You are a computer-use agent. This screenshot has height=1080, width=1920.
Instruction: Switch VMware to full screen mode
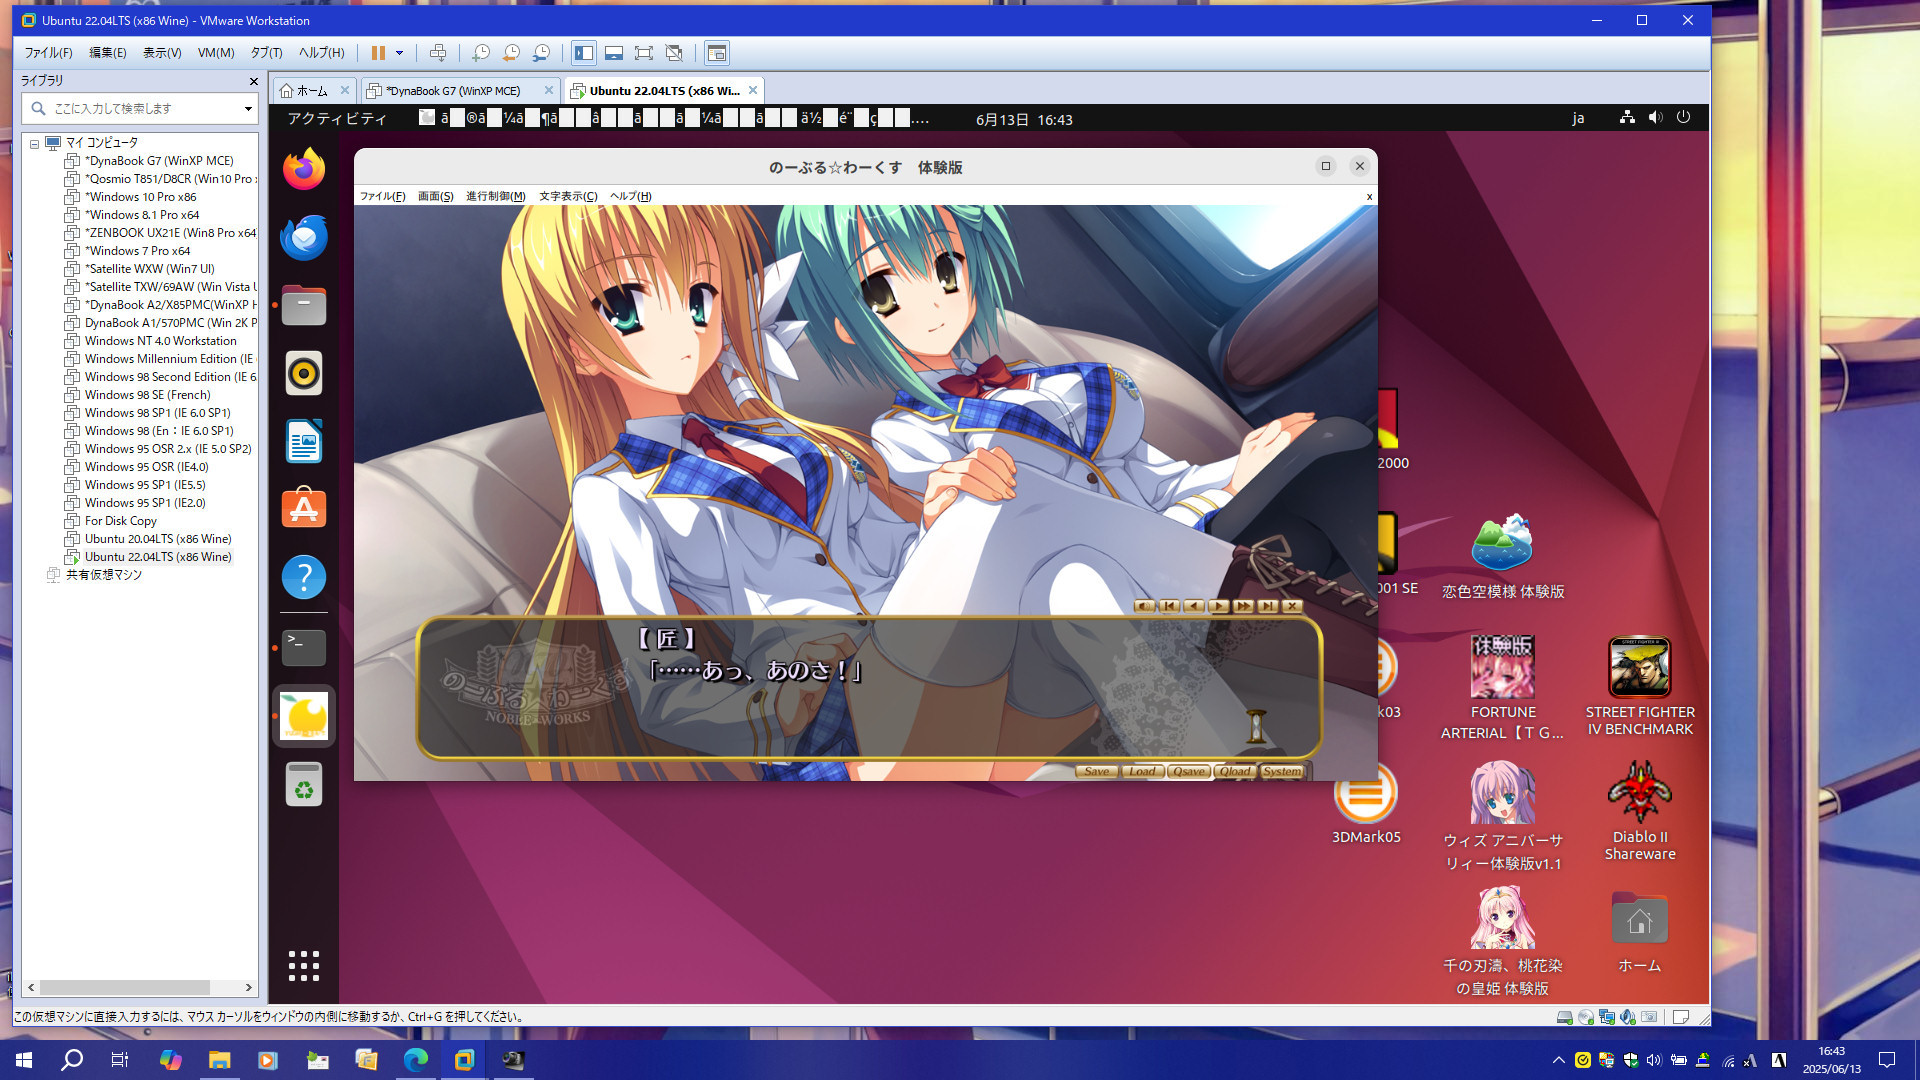tap(644, 53)
